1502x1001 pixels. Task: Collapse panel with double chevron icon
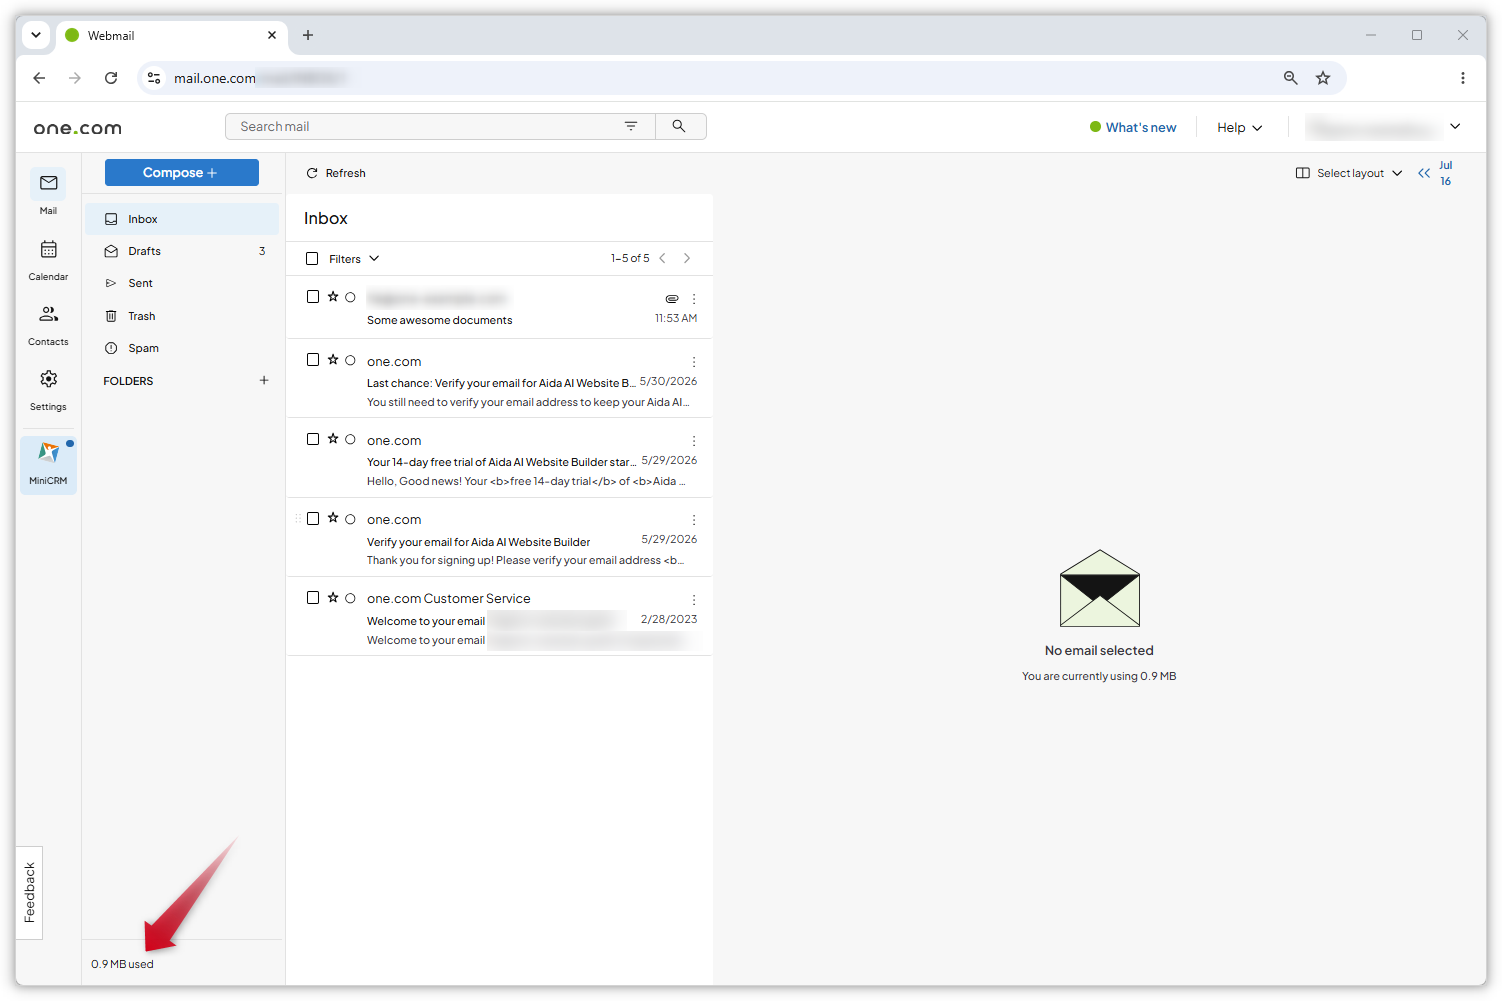click(1424, 173)
